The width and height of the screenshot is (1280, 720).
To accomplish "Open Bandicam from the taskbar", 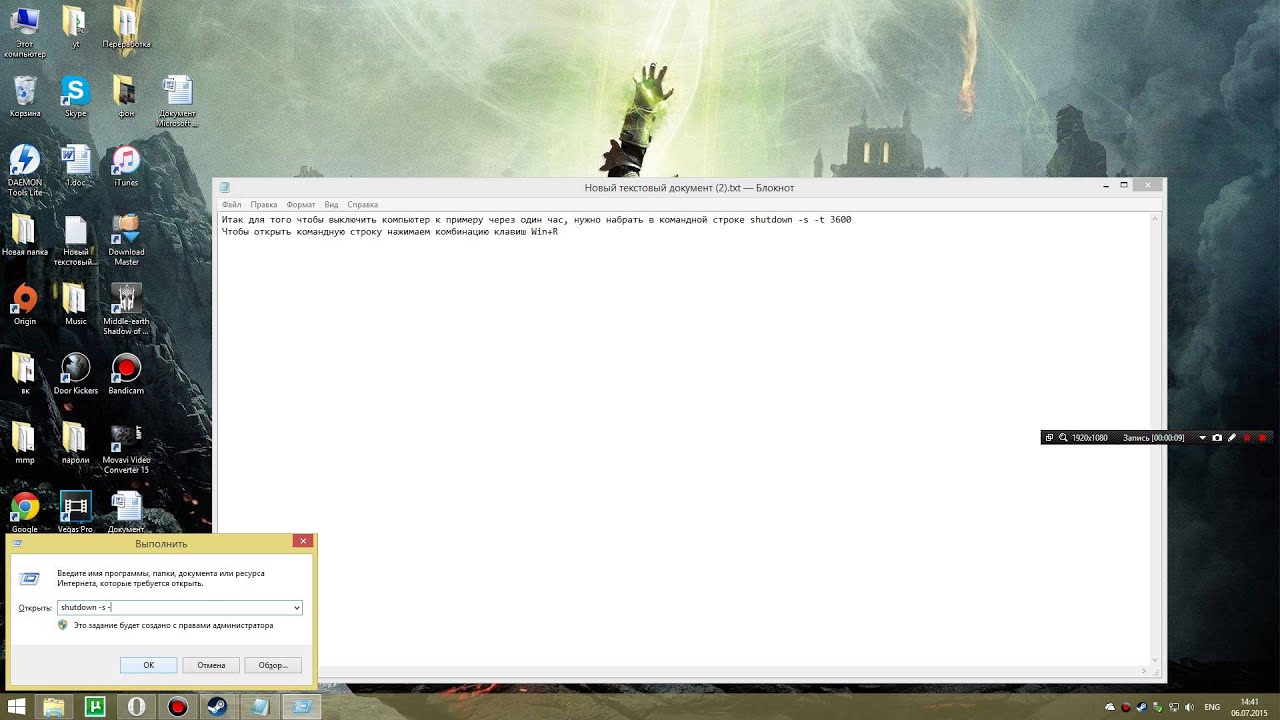I will click(x=178, y=707).
